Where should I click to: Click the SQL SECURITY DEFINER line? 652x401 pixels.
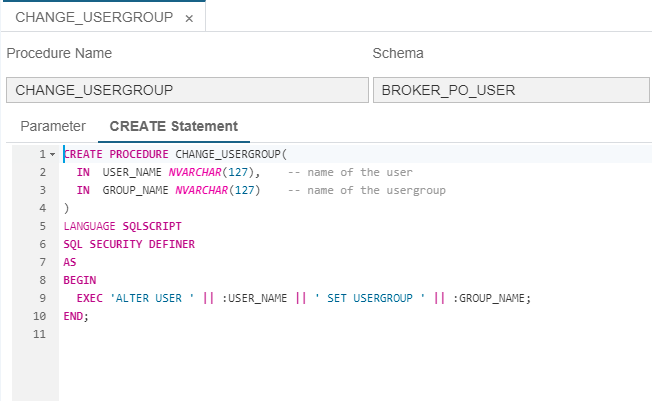(x=129, y=244)
